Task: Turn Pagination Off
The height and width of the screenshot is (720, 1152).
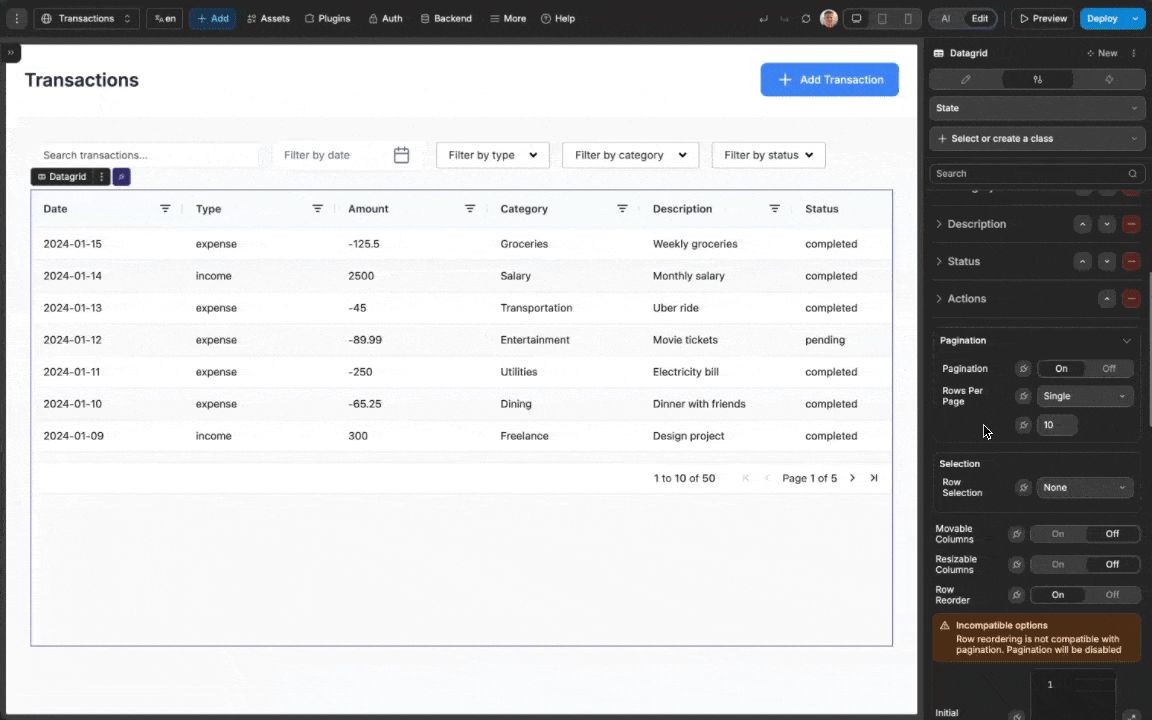Action: point(1108,368)
